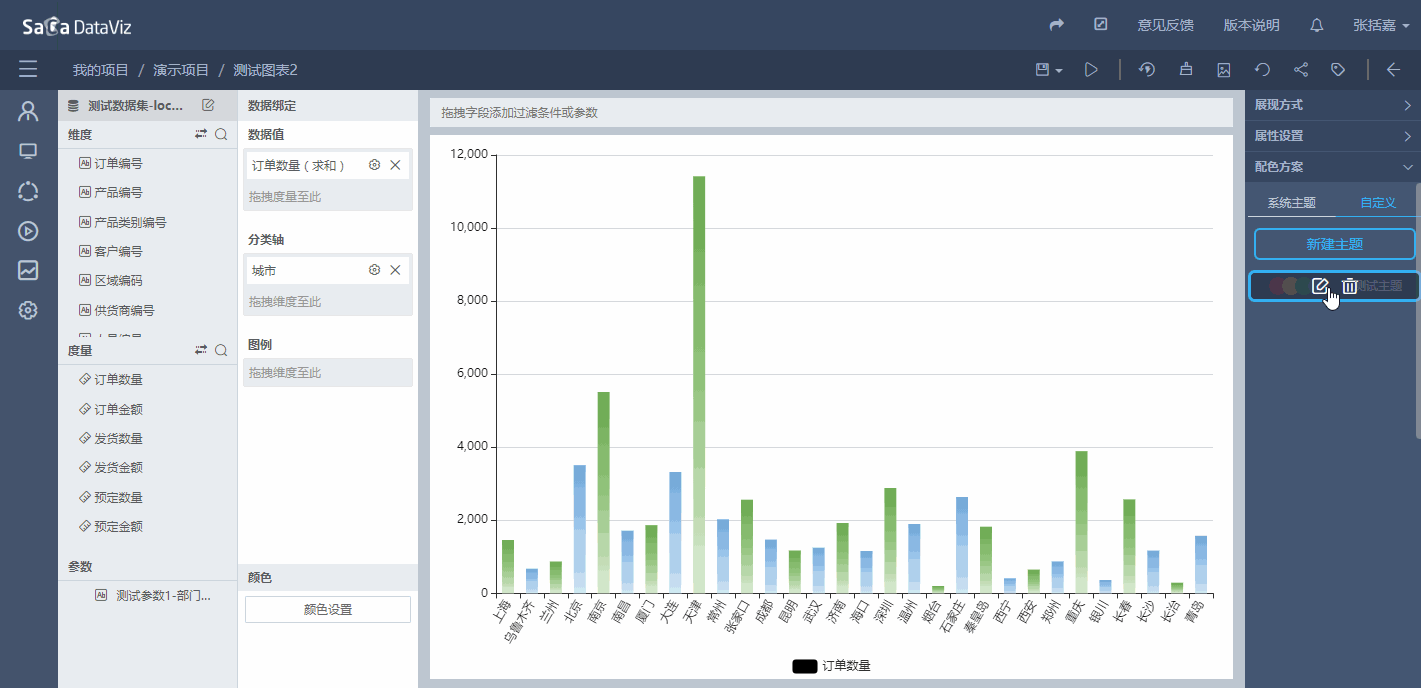This screenshot has height=688, width=1421.
Task: Click the undo refresh toolbar icon
Action: [x=1263, y=70]
